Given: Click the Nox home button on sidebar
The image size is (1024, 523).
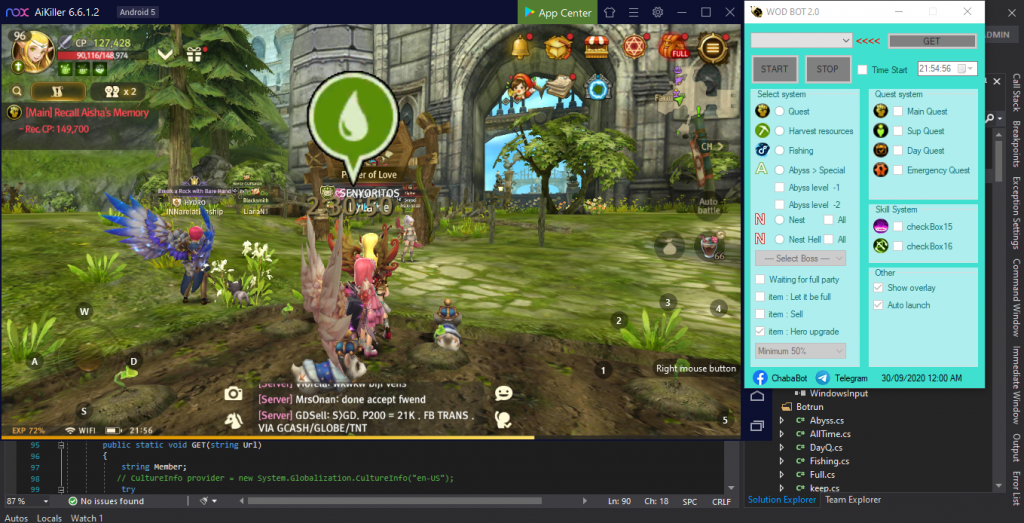Looking at the screenshot, I should coord(757,396).
